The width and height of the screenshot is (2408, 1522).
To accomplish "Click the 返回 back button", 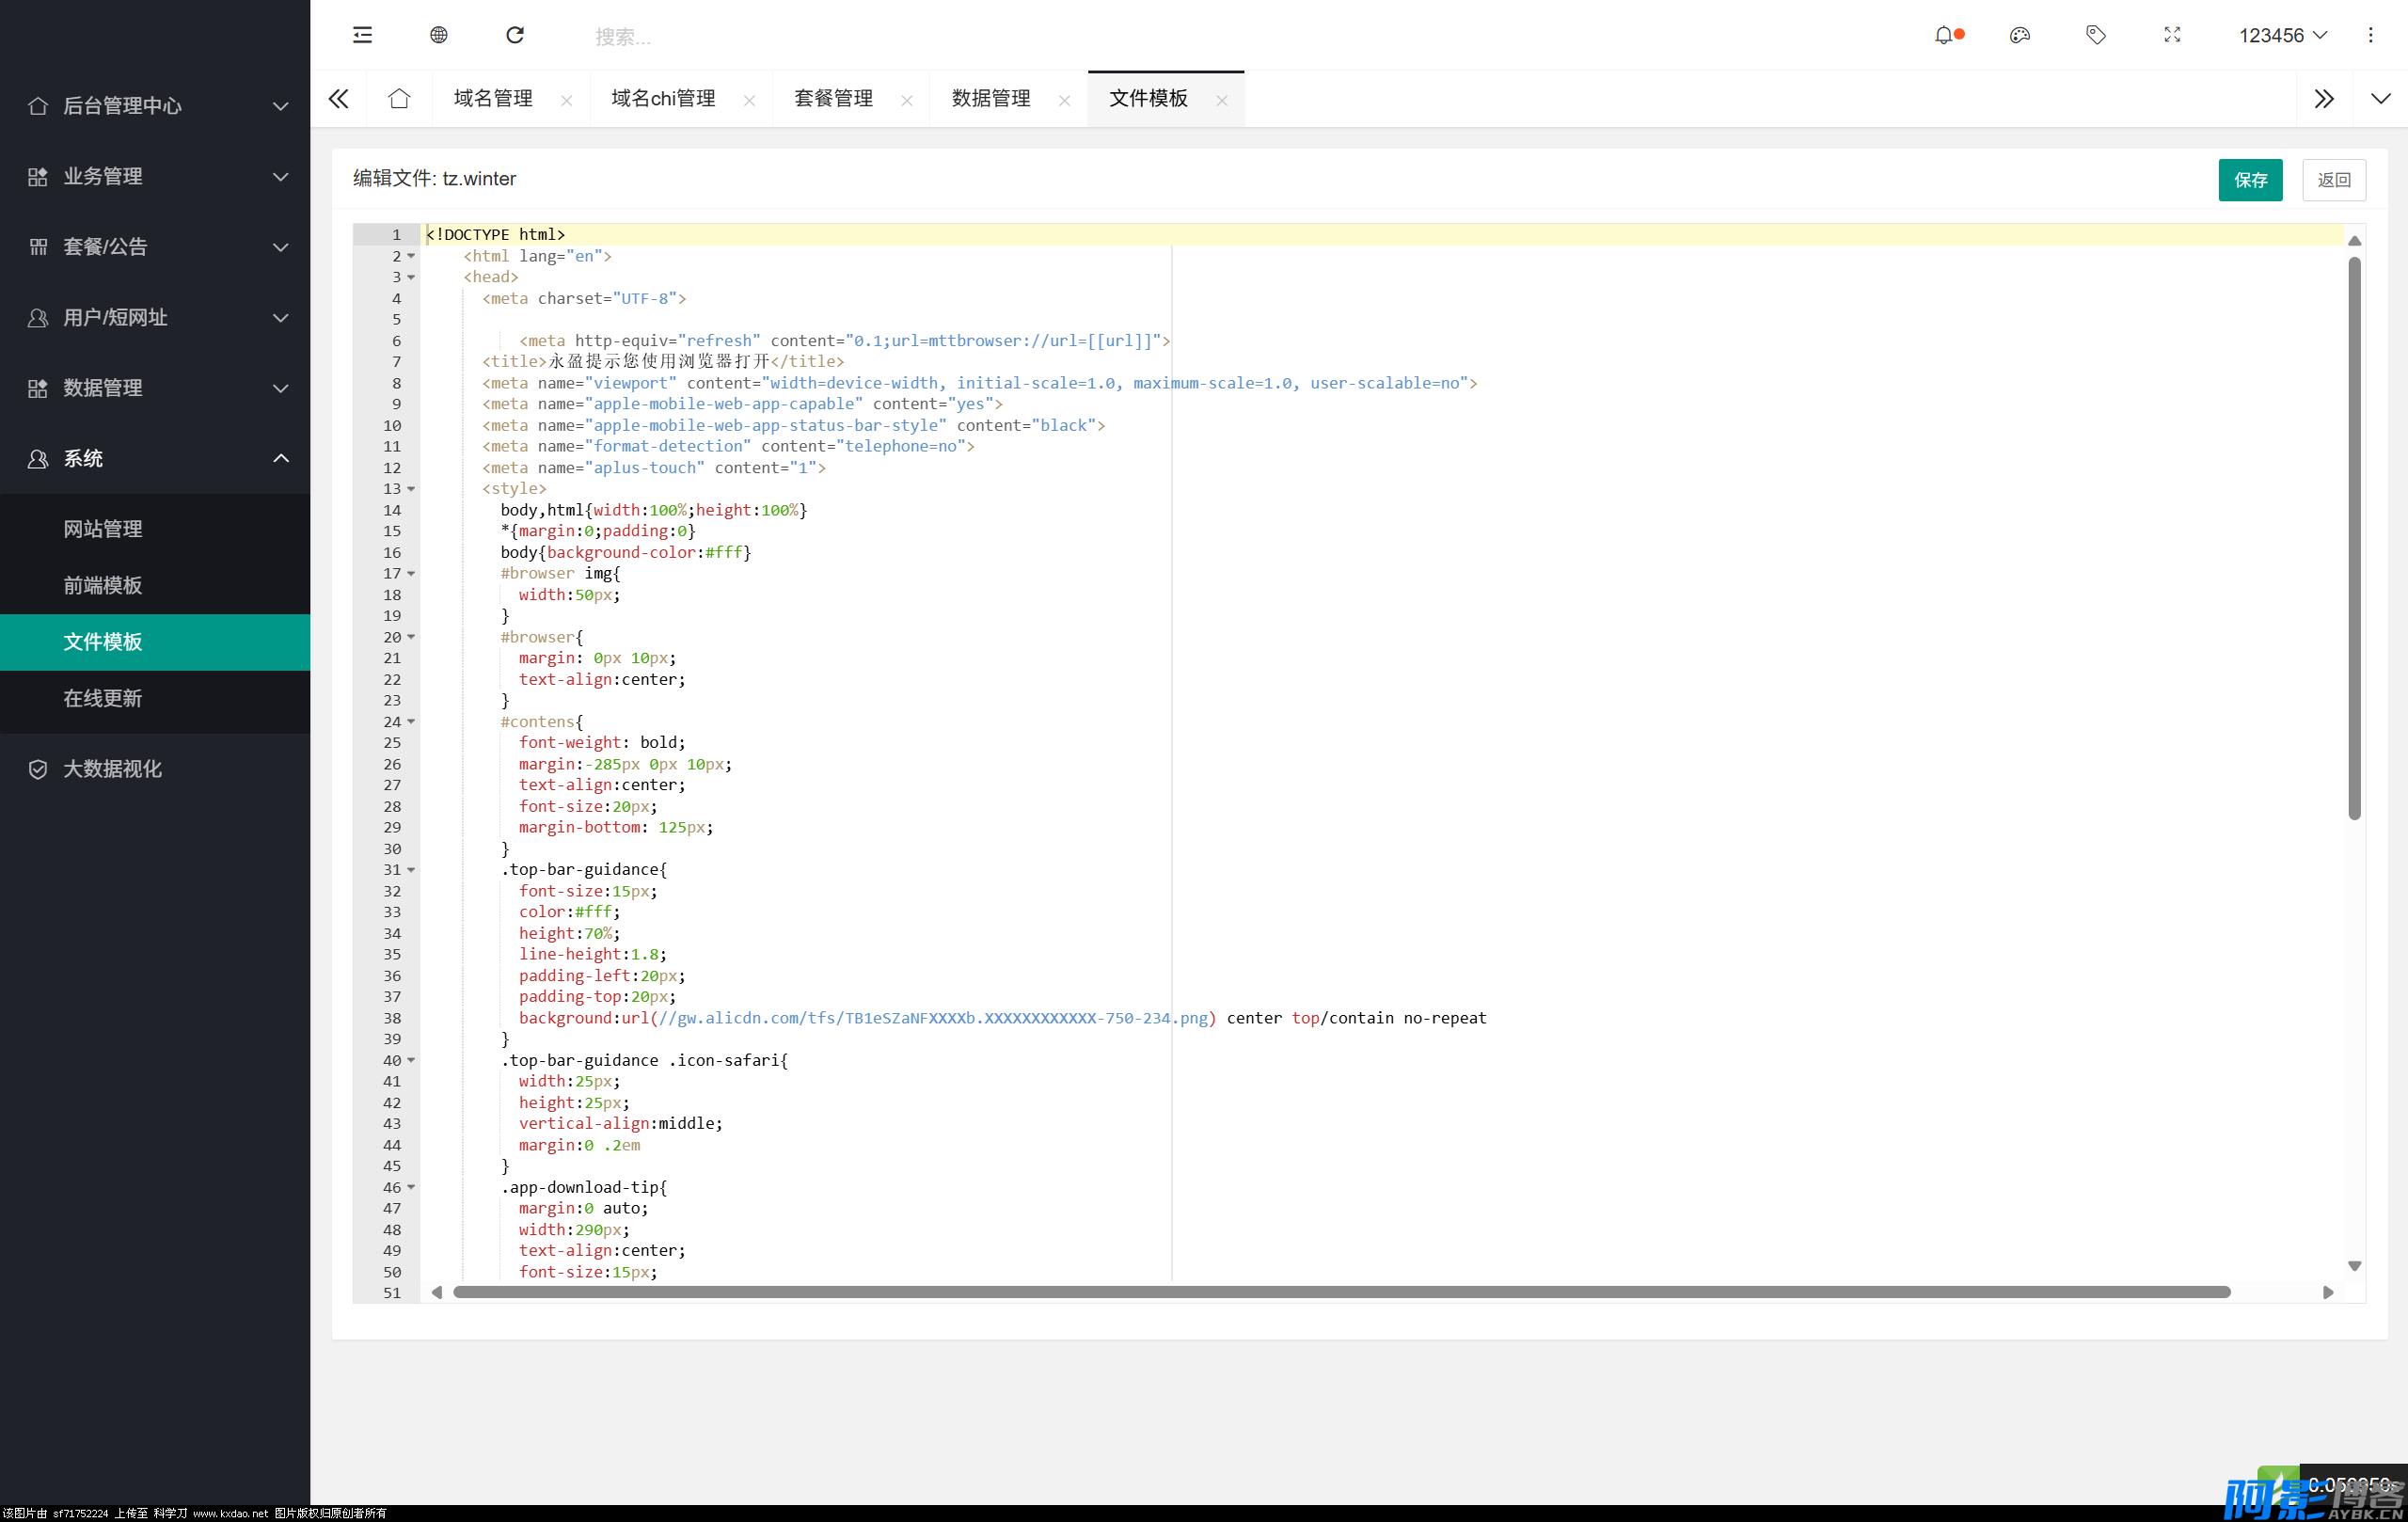I will pos(2333,180).
